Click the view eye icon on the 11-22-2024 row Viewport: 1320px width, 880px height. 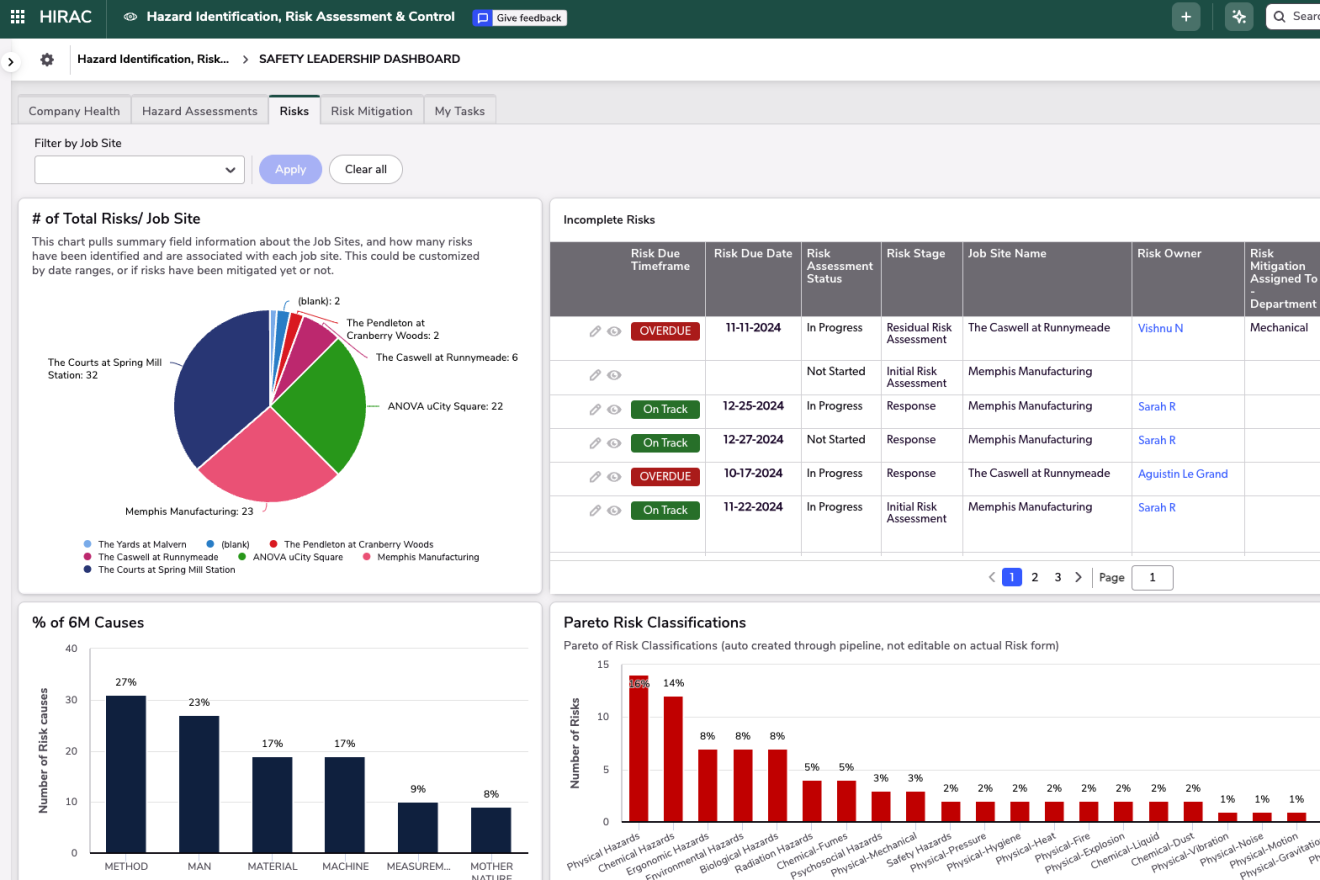(x=614, y=510)
